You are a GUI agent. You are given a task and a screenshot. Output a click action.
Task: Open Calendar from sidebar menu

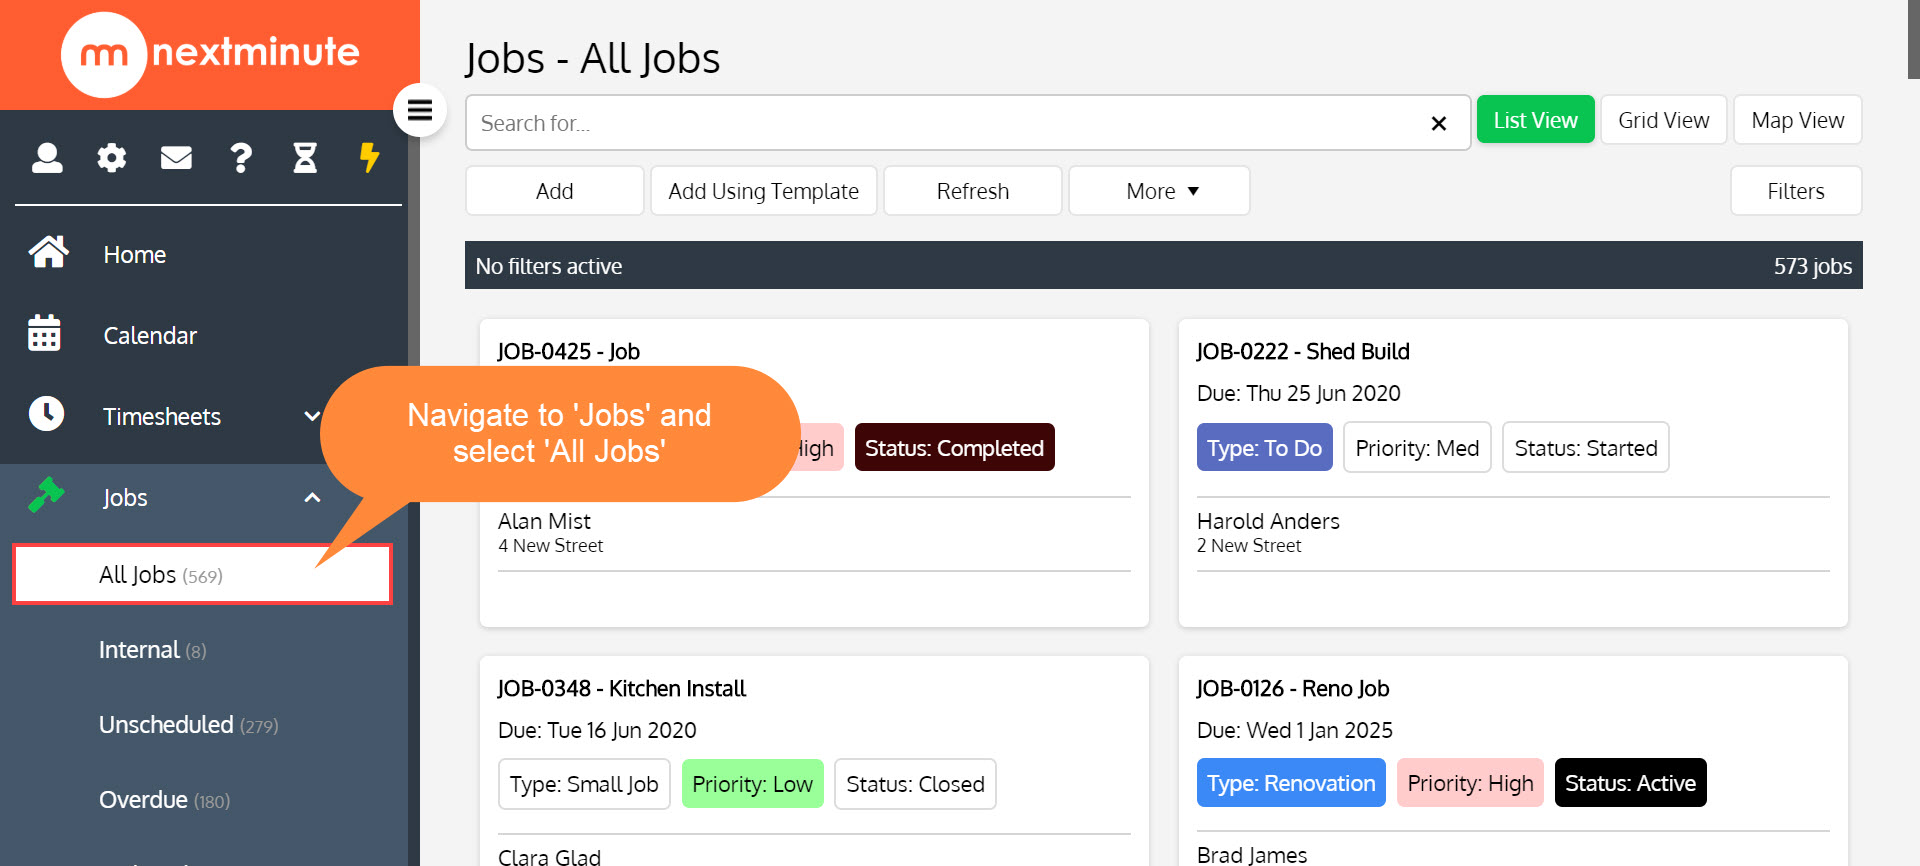150,336
